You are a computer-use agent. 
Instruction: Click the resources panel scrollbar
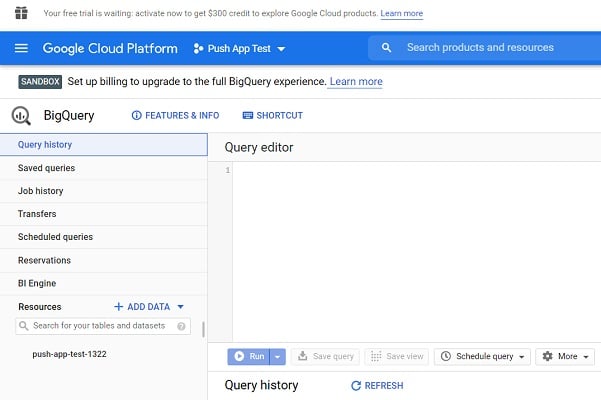pyautogui.click(x=203, y=330)
